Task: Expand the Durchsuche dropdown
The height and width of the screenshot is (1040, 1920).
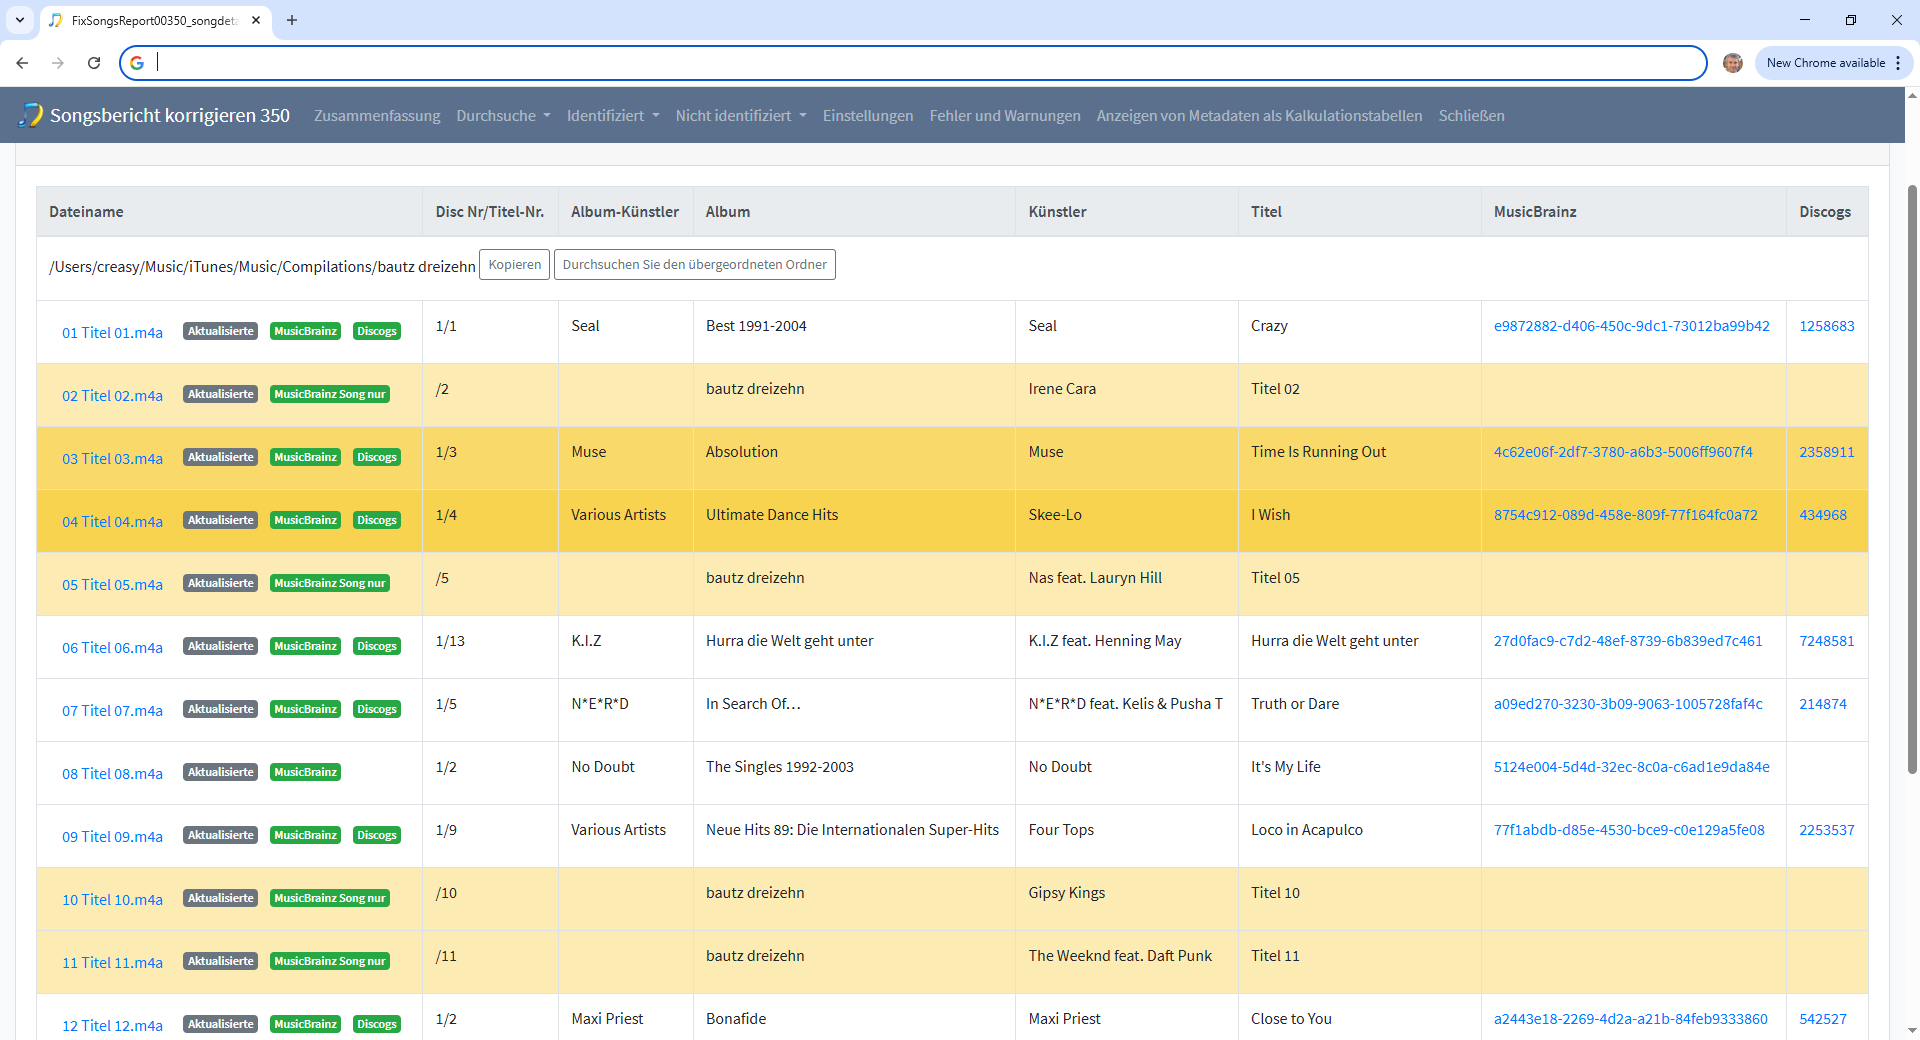Action: pos(503,116)
